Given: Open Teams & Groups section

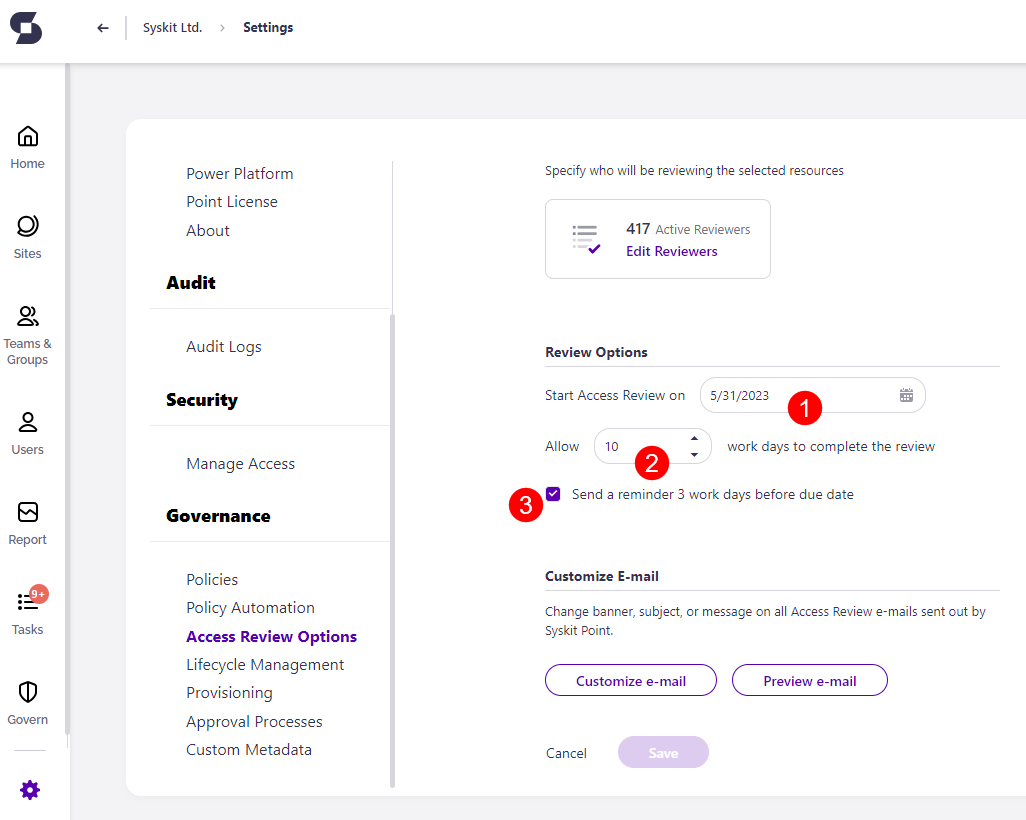Looking at the screenshot, I should 27,320.
